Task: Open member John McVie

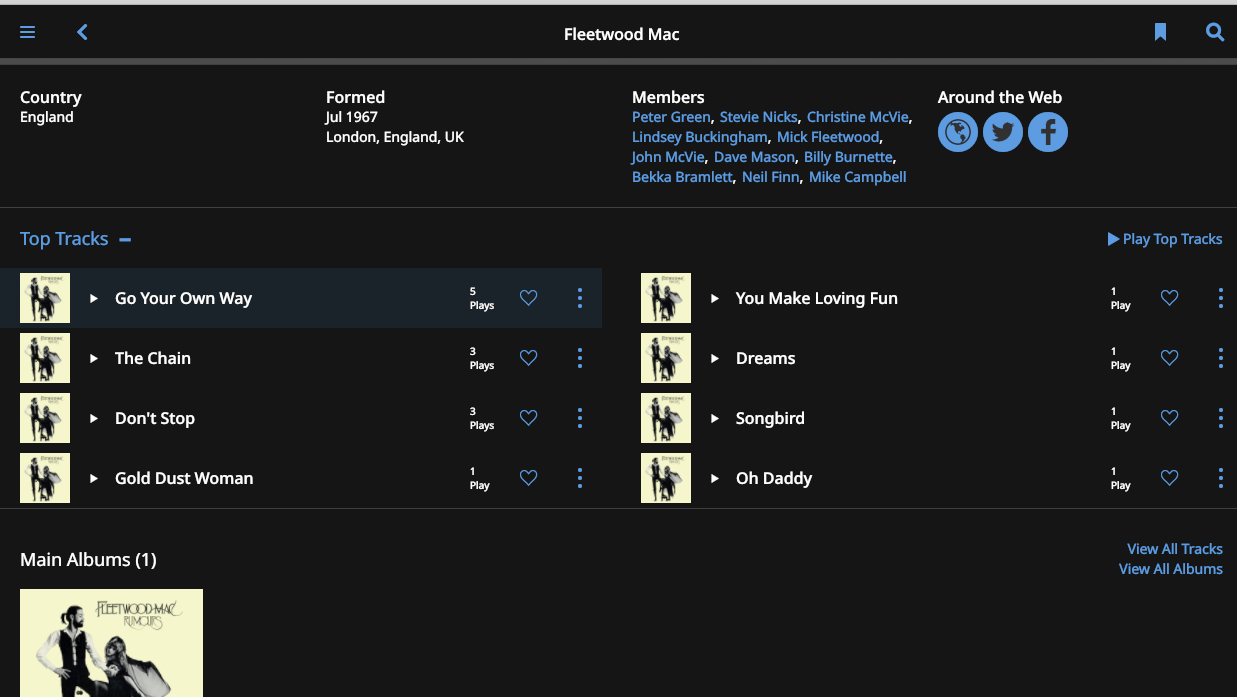Action: click(668, 157)
